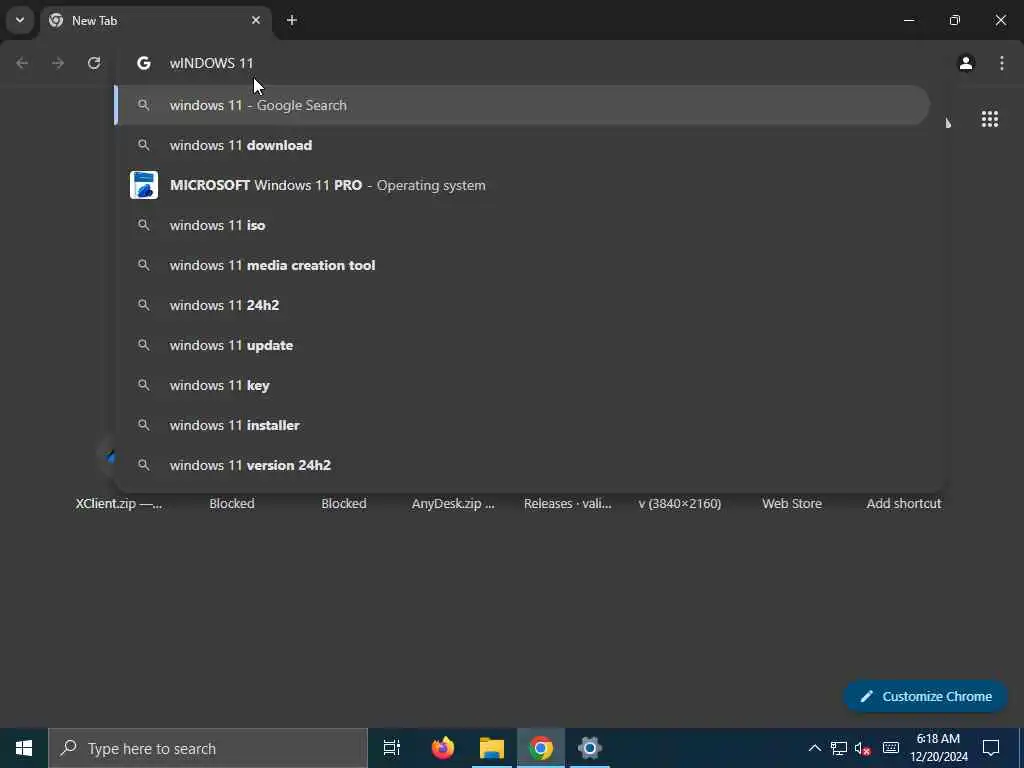Launch Firefox from the taskbar
Screen dimensions: 1024x768
[x=443, y=748]
